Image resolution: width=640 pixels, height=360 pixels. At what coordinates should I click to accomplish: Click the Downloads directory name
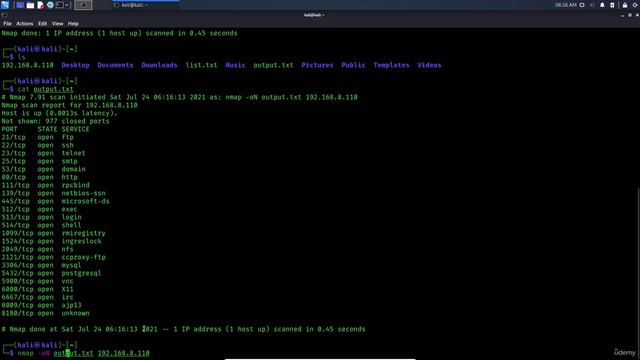(x=159, y=65)
